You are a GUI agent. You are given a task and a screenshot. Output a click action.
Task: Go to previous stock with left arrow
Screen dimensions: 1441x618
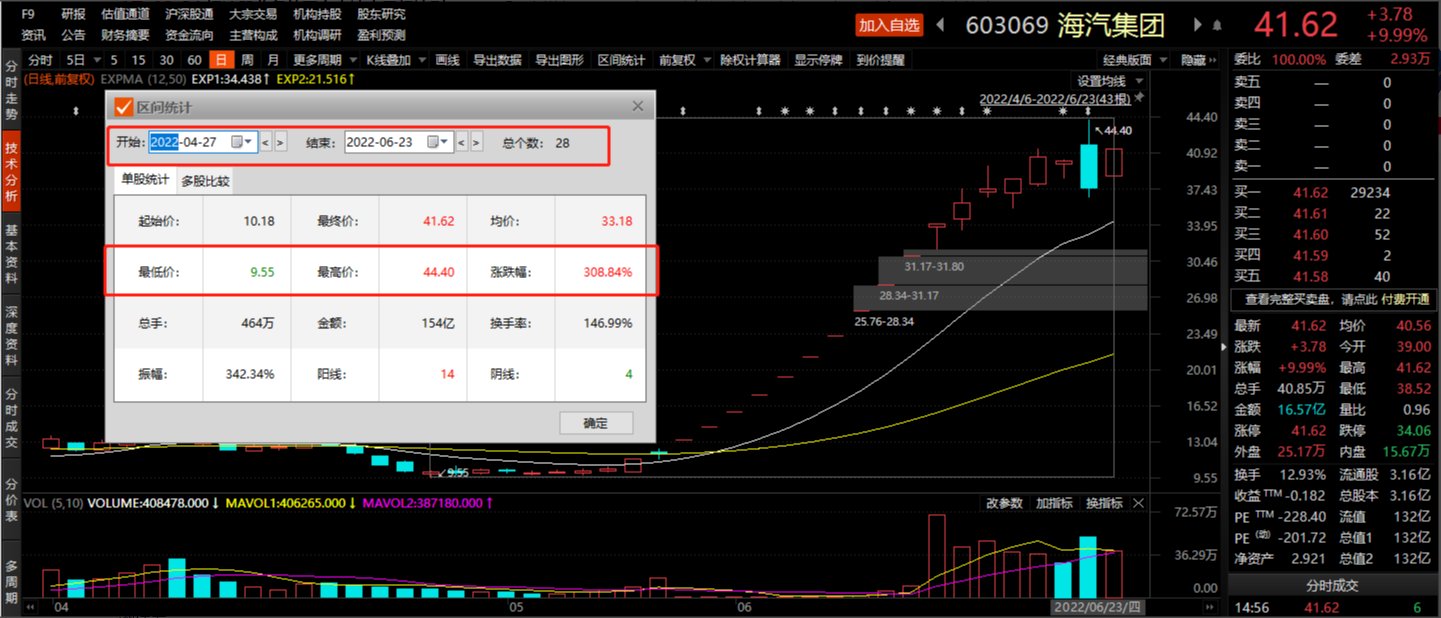click(942, 24)
